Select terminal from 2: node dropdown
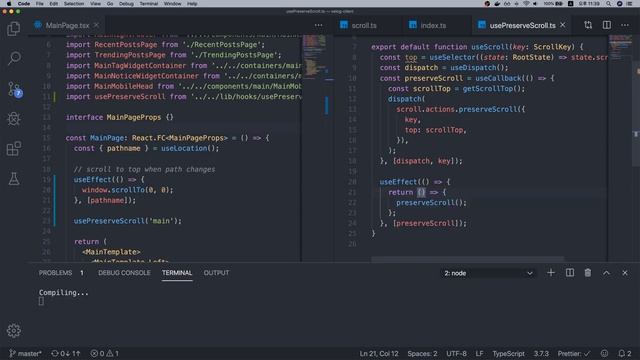Screen dimensions: 640x360 (488, 273)
